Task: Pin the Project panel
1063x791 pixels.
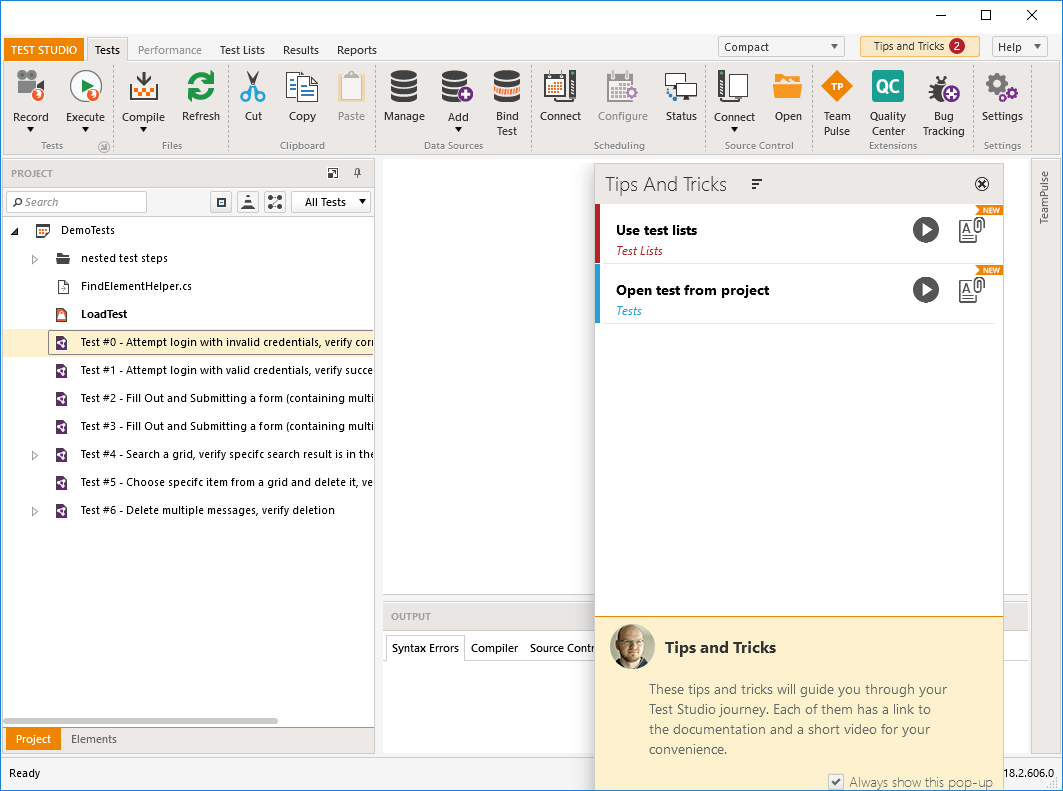Action: click(358, 173)
